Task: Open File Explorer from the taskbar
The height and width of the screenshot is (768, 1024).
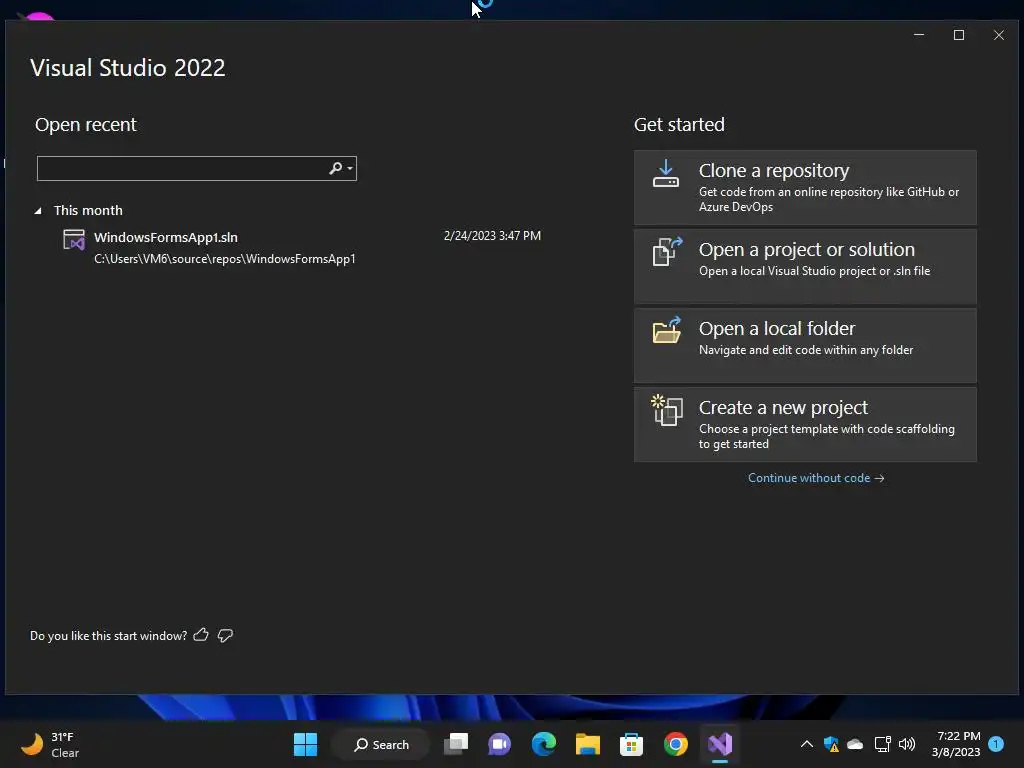Action: [x=588, y=744]
